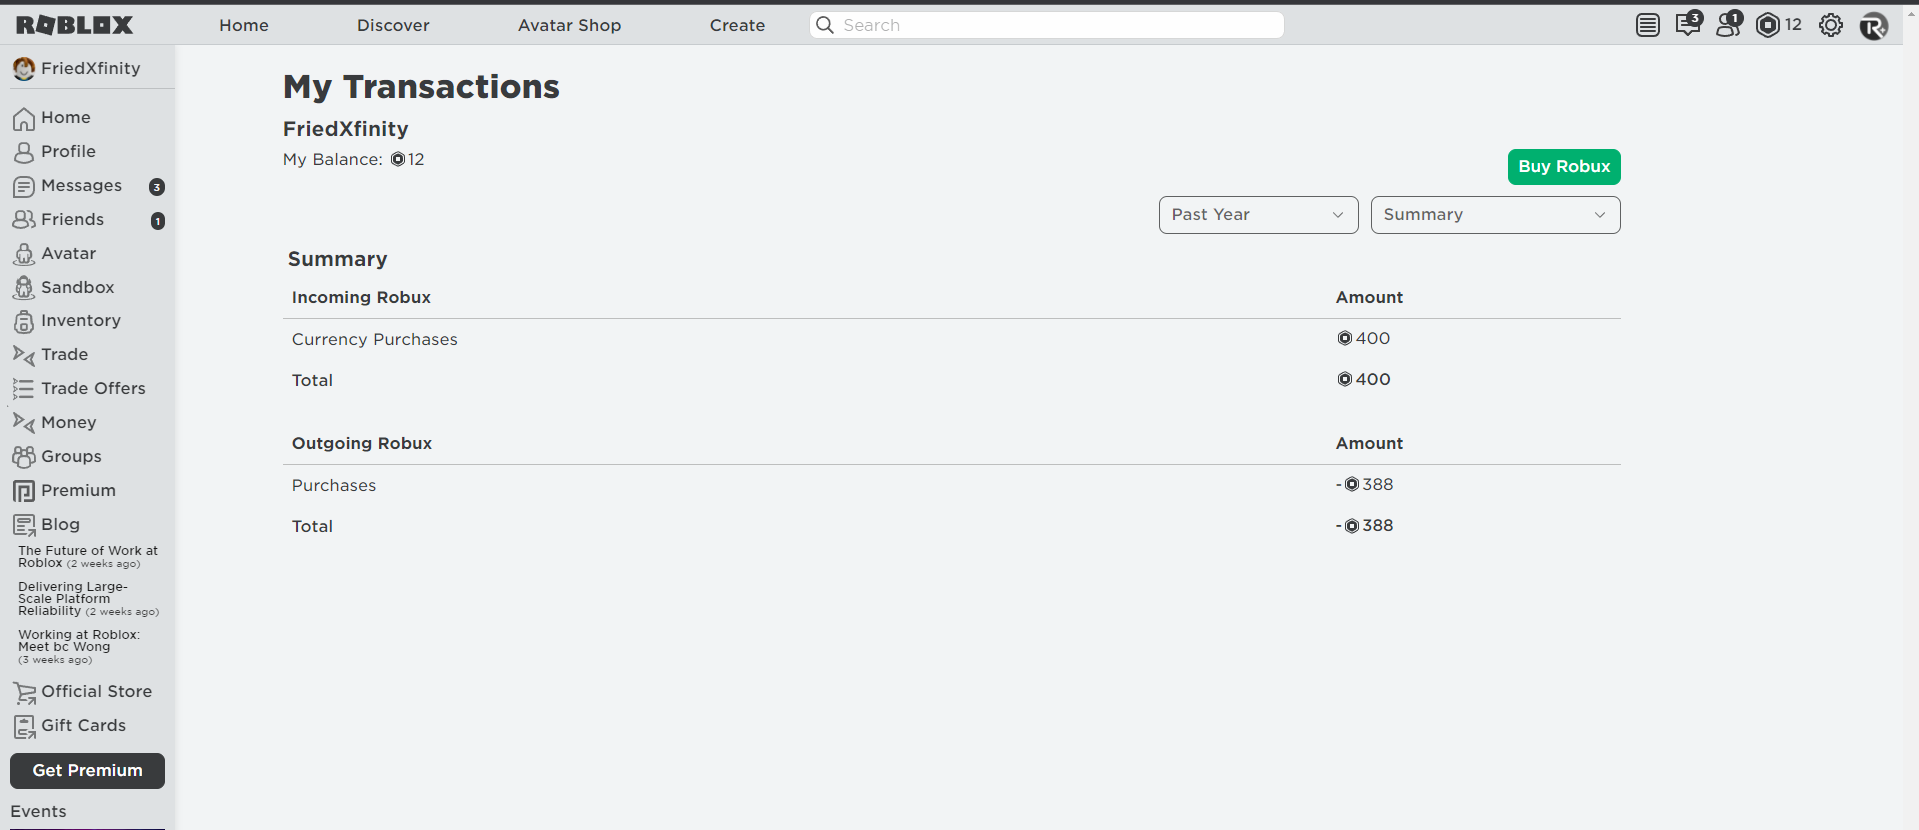Open Inventory from sidebar
The width and height of the screenshot is (1919, 830).
(x=67, y=321)
